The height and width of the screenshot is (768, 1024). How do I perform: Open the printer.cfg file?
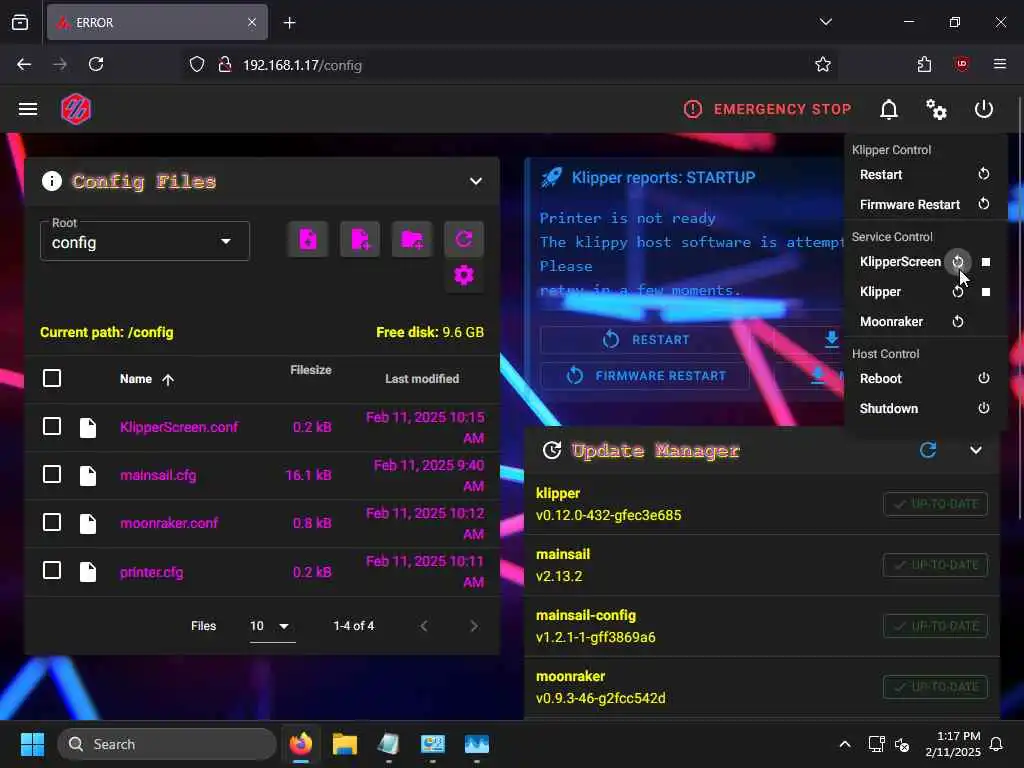click(x=152, y=572)
